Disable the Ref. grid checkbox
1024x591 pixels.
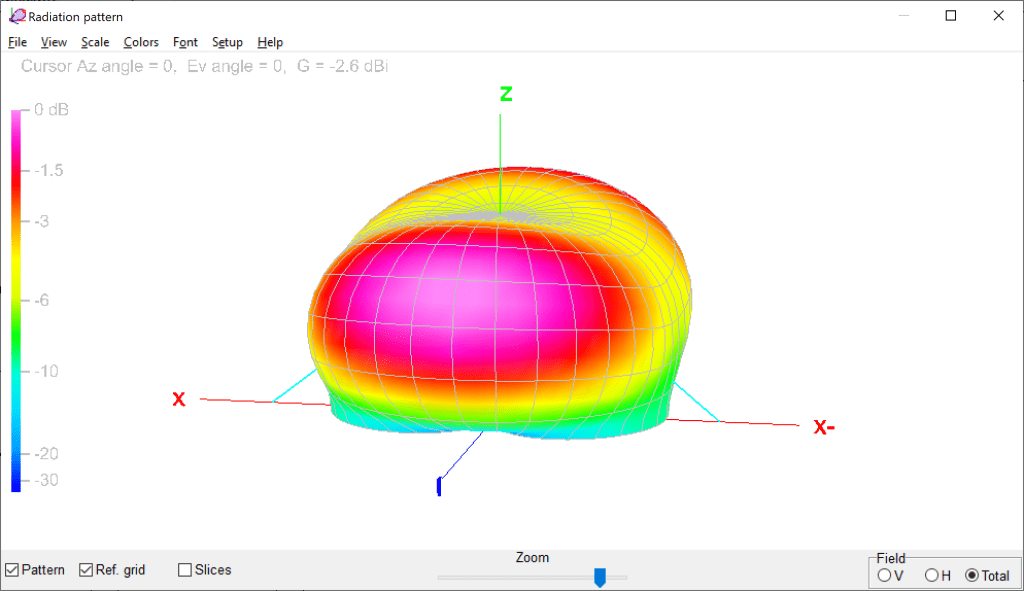86,570
